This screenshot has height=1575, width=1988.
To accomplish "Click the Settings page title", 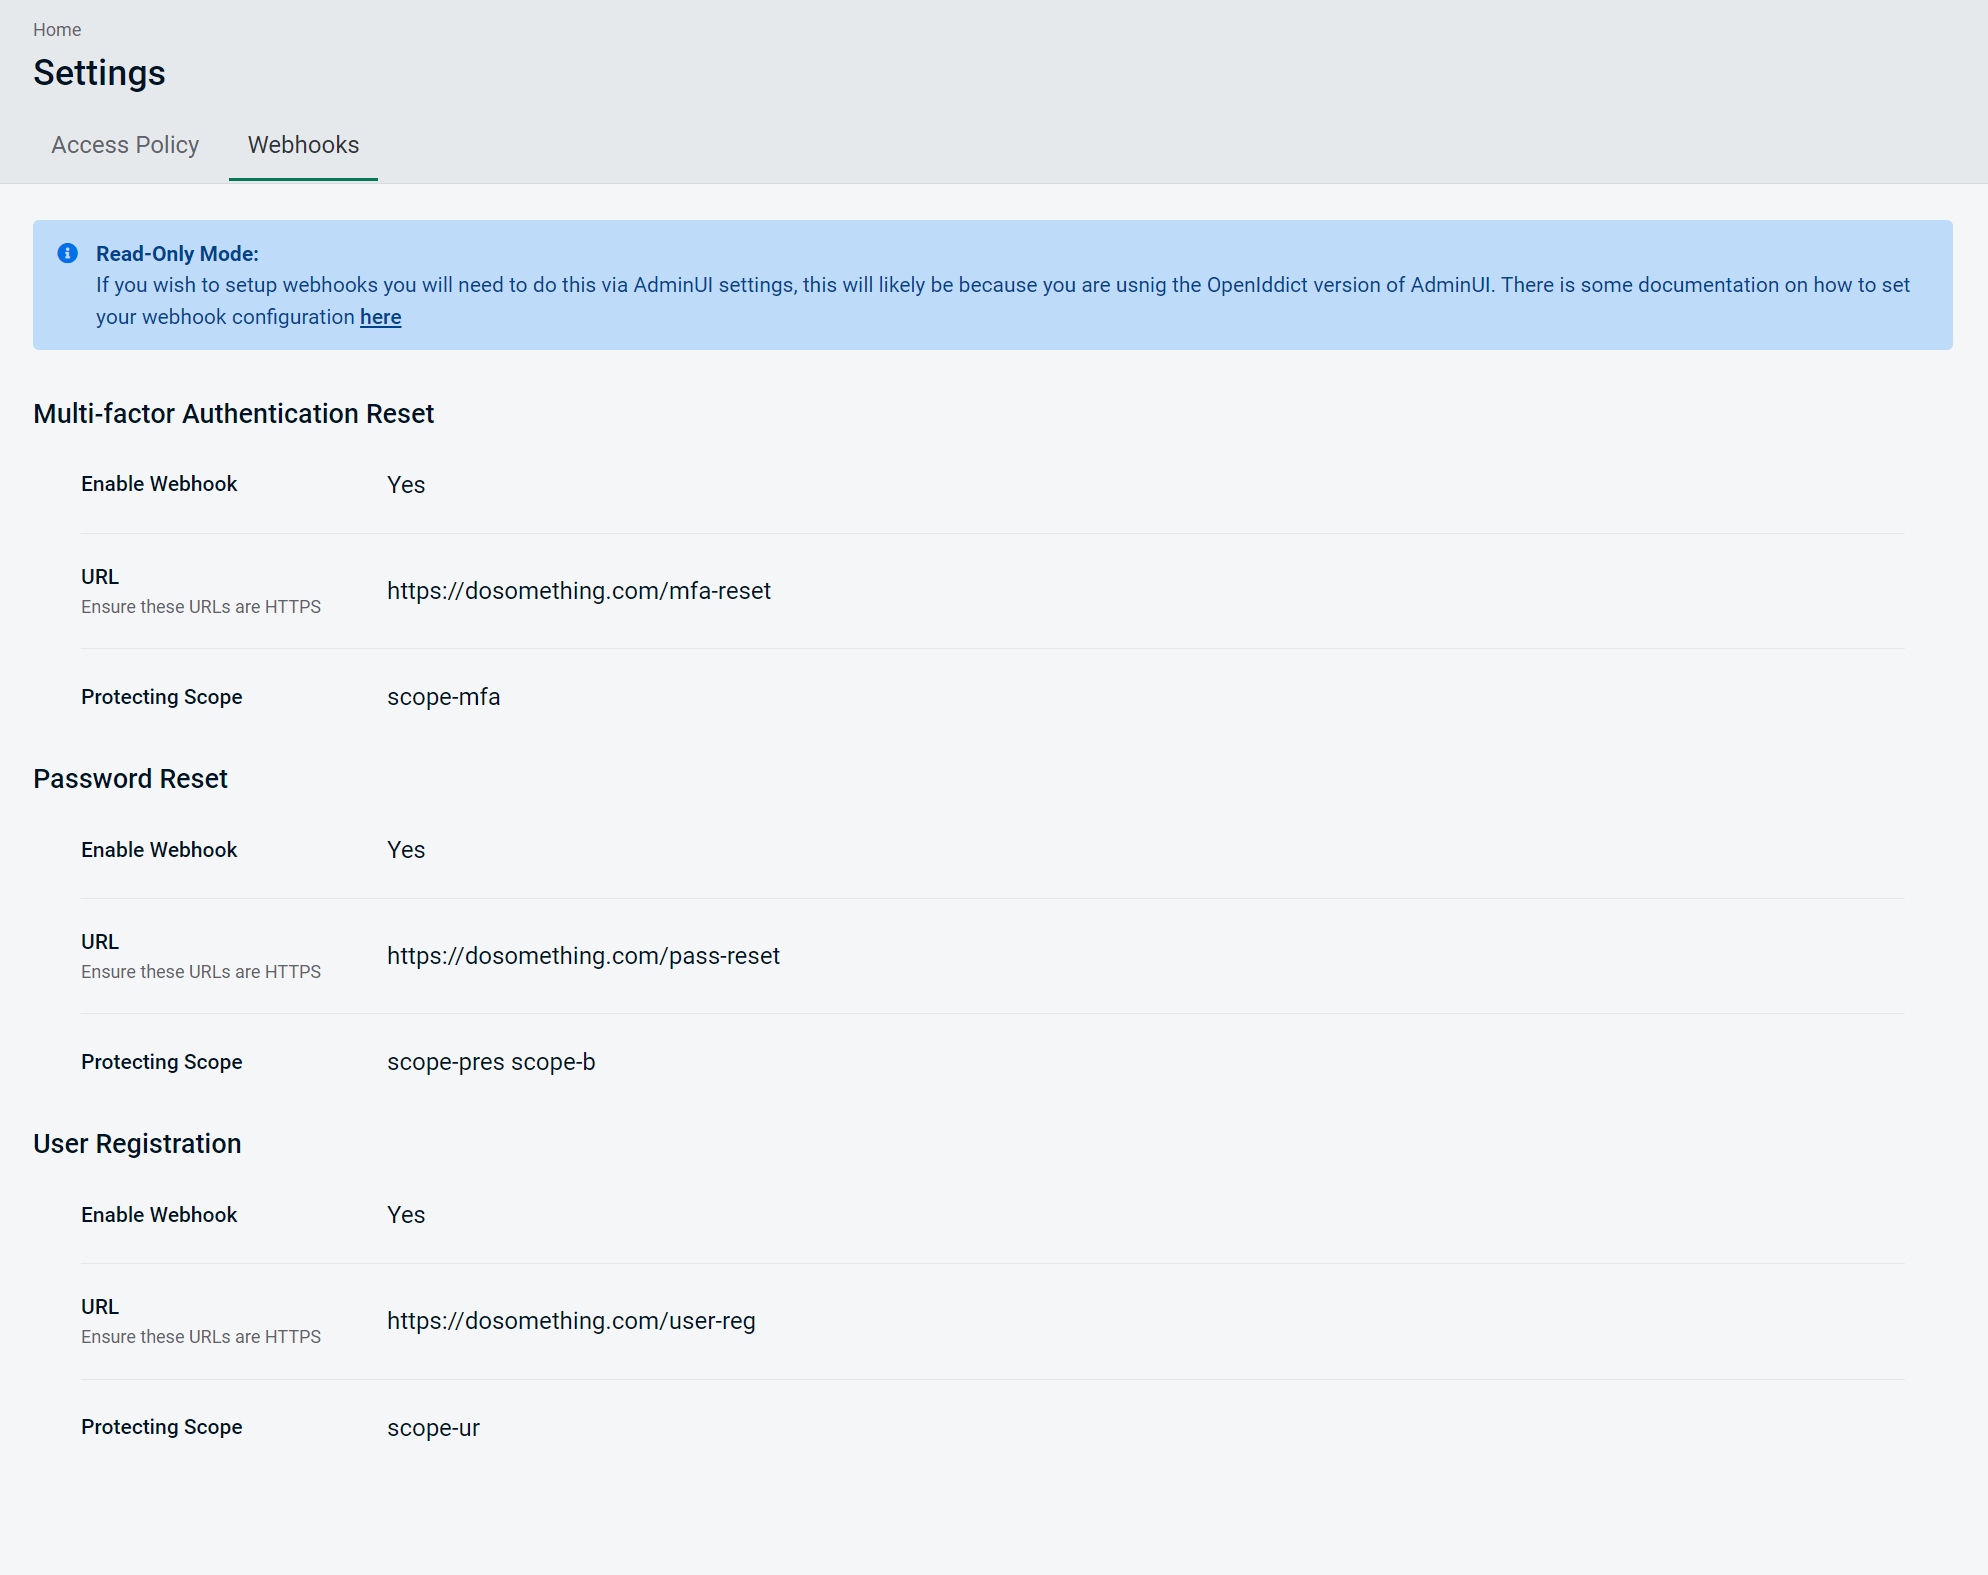I will pyautogui.click(x=99, y=73).
